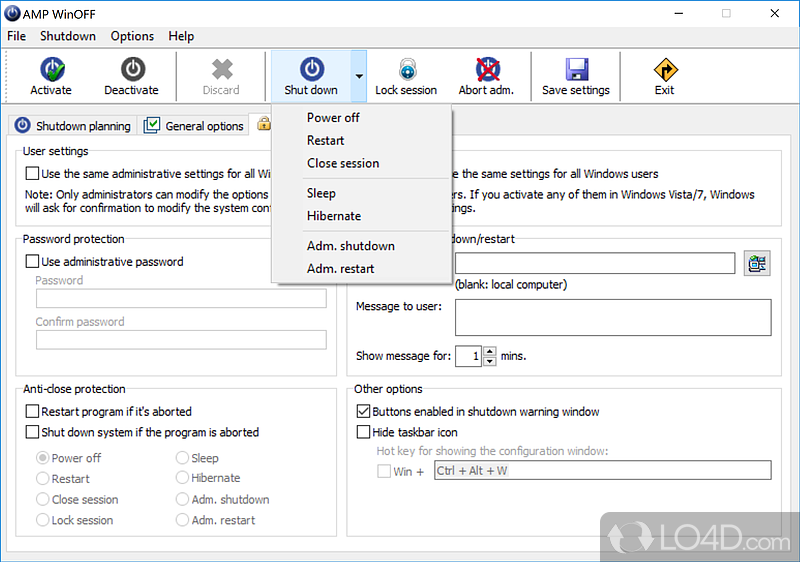This screenshot has height=562, width=800.
Task: Click the Exit toolbar icon
Action: tap(665, 69)
